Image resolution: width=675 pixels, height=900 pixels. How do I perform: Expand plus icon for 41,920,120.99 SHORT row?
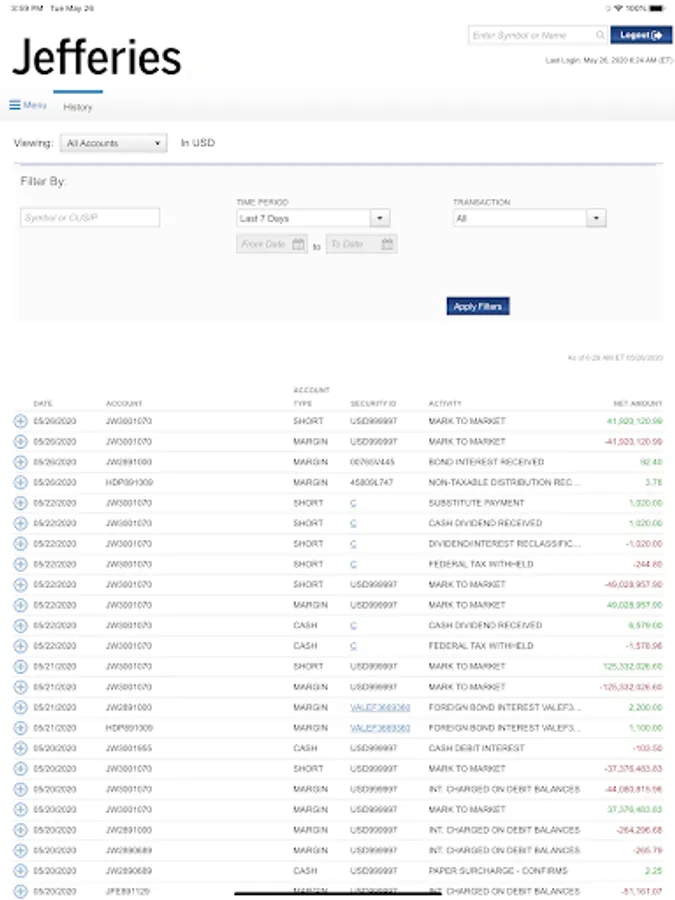(x=20, y=421)
